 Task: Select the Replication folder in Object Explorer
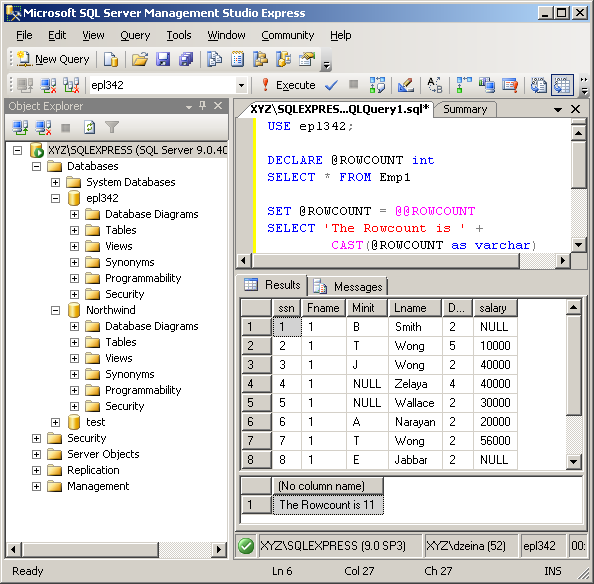pyautogui.click(x=93, y=470)
